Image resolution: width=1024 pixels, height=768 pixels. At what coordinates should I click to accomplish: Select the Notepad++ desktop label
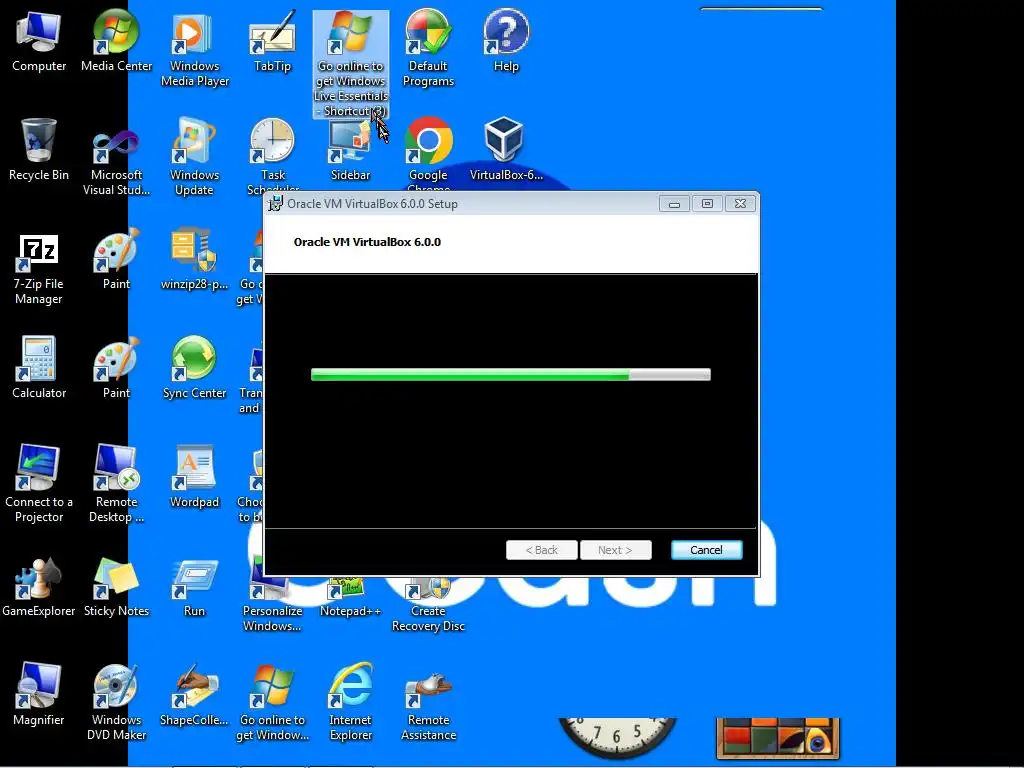[350, 611]
